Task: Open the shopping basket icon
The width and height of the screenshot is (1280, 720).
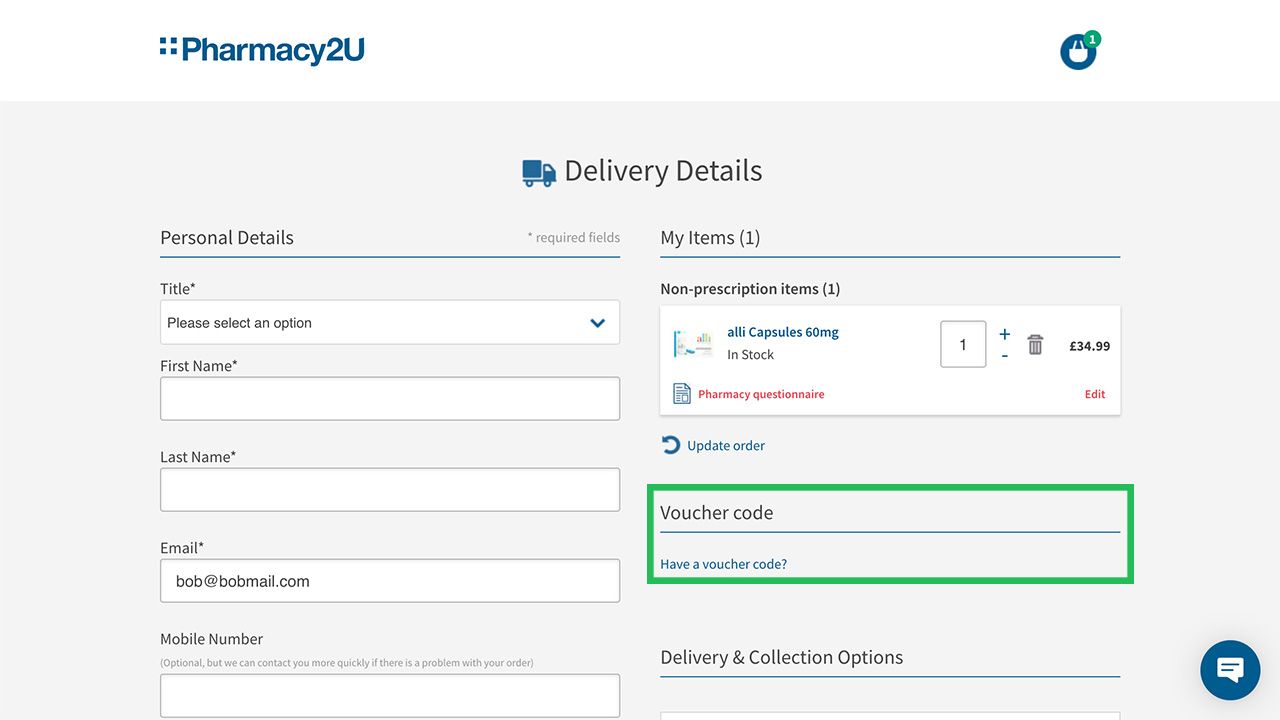Action: [1079, 51]
